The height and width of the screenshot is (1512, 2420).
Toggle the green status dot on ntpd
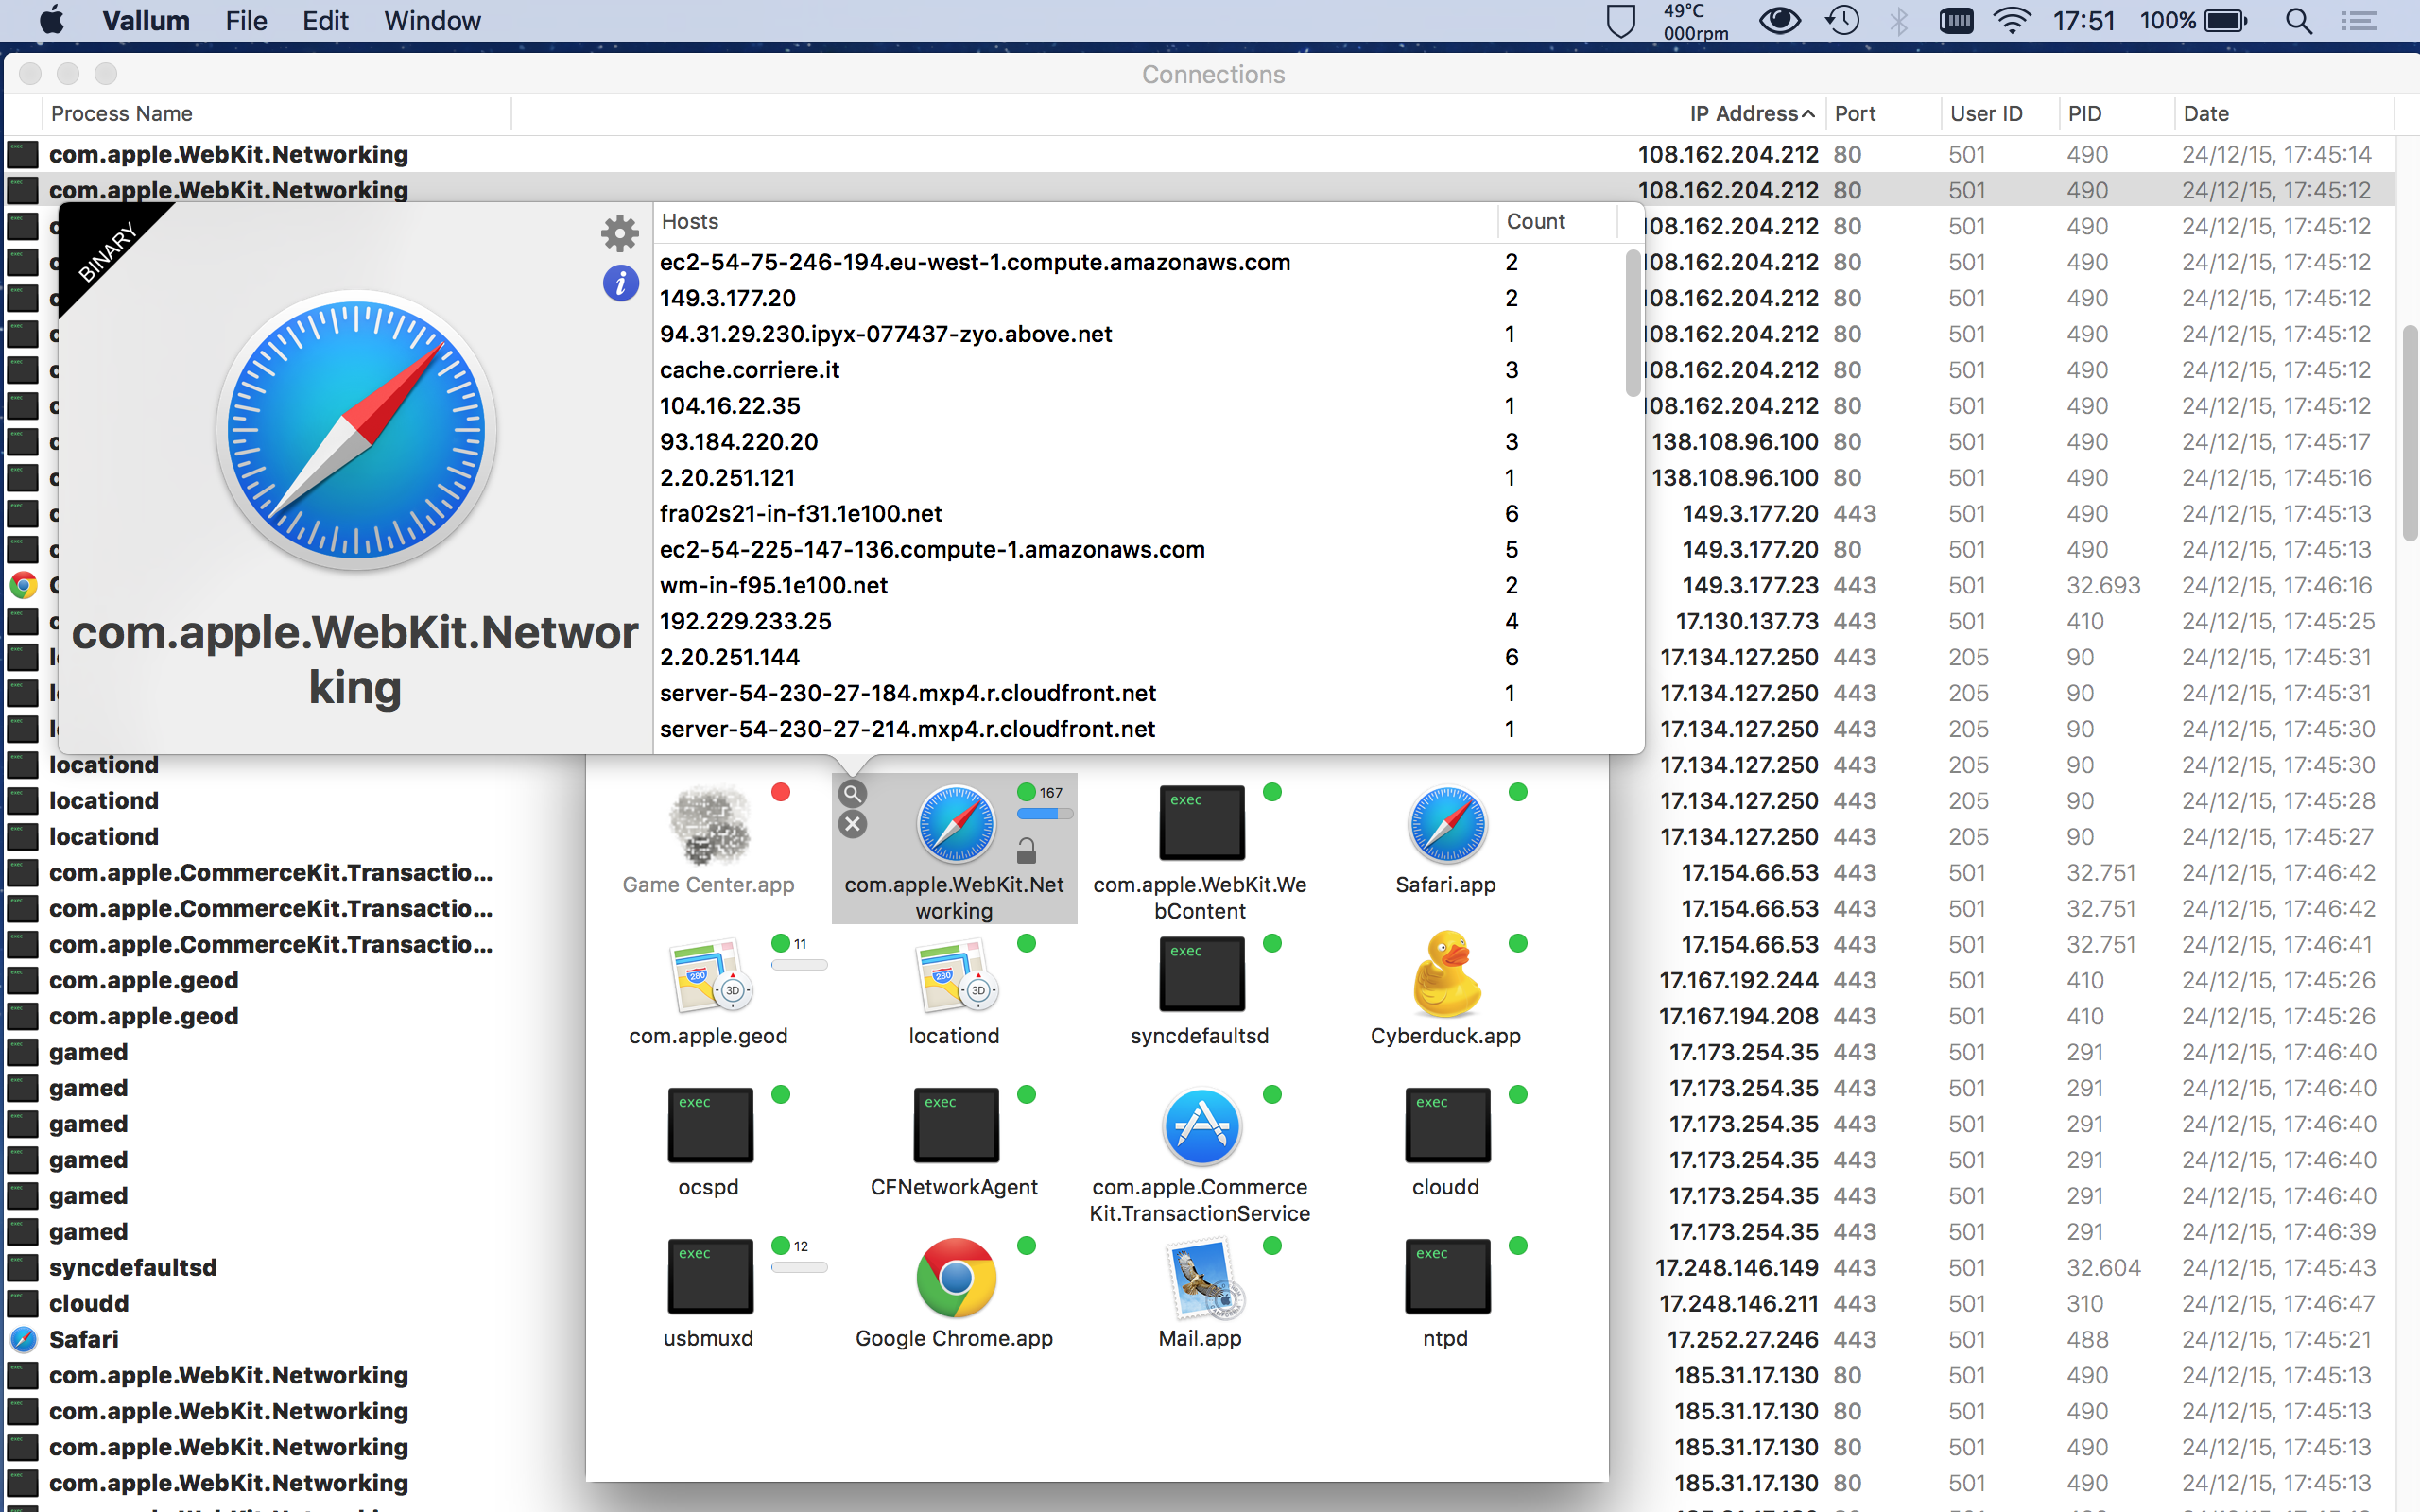click(x=1518, y=1245)
